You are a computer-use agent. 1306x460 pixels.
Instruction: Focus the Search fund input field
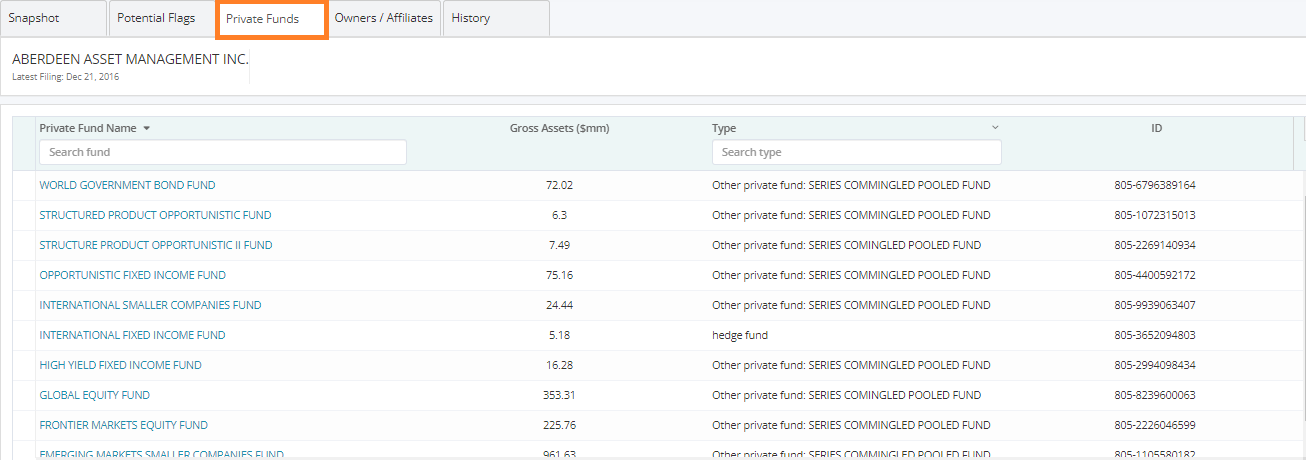(223, 152)
